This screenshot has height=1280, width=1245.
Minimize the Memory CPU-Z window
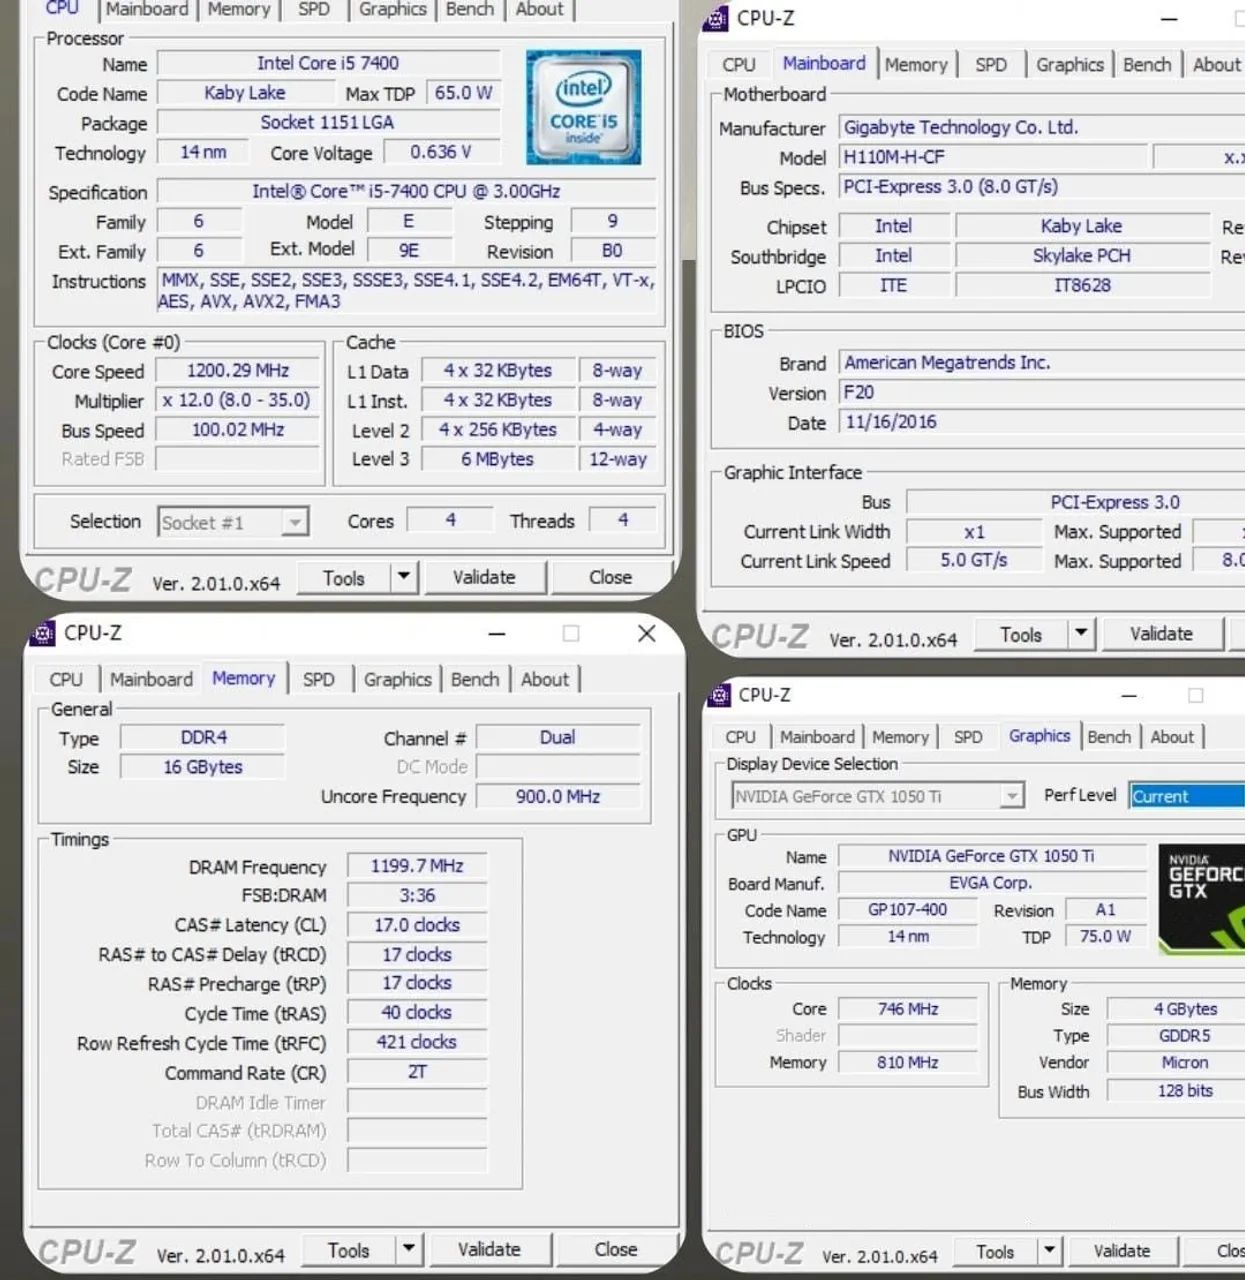point(497,634)
